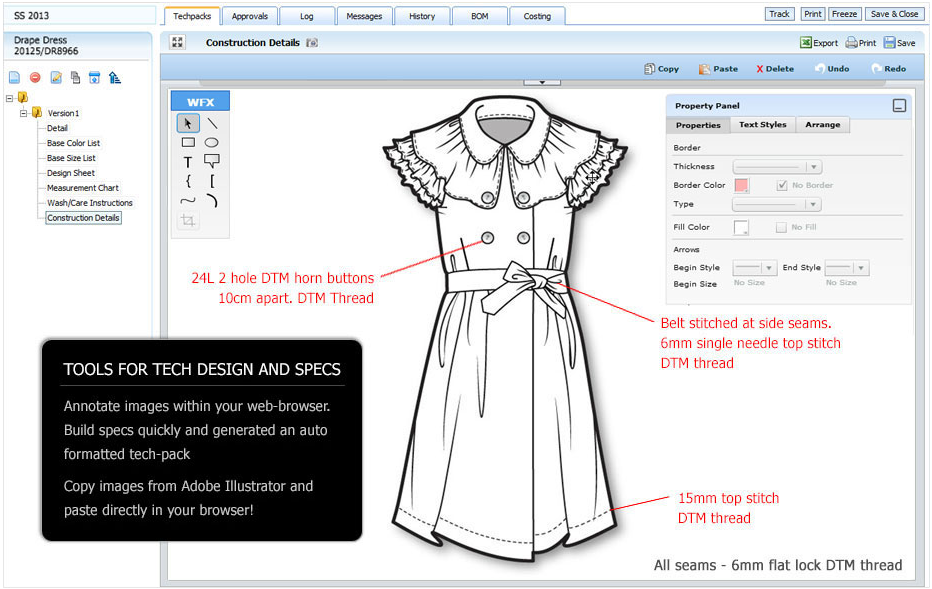The image size is (932, 589).
Task: Click the camera icon next to Construction Details title
Action: tap(312, 43)
